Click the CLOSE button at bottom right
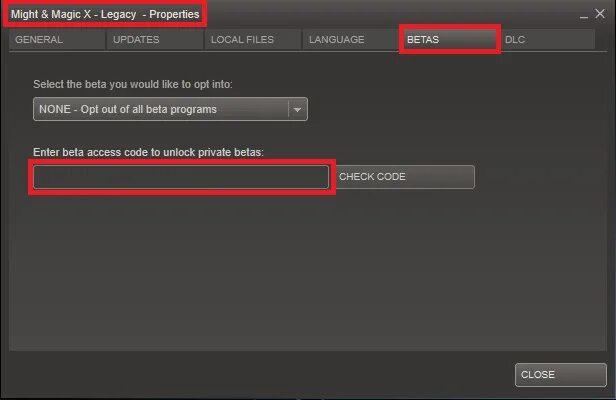 coord(561,375)
